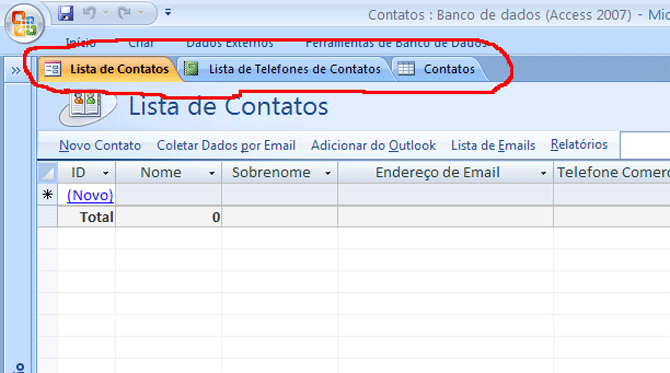Click the Contatos table grid icon
The image size is (670, 373).
click(406, 69)
